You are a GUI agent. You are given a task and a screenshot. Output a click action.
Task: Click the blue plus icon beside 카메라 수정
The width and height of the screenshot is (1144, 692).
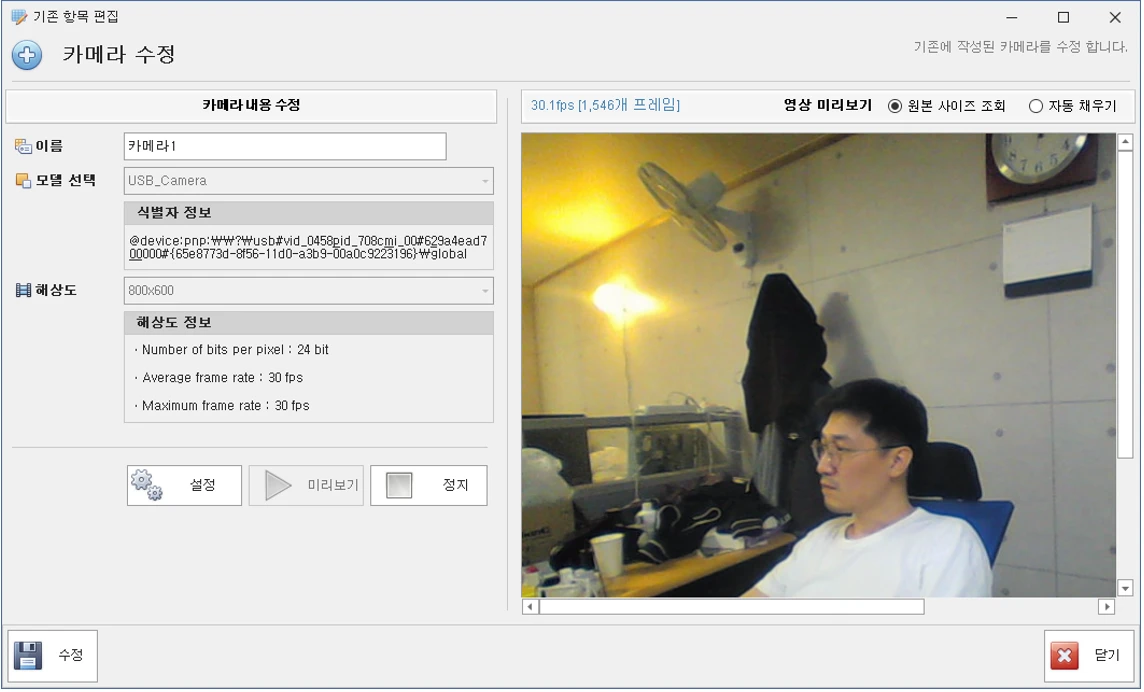coord(27,55)
